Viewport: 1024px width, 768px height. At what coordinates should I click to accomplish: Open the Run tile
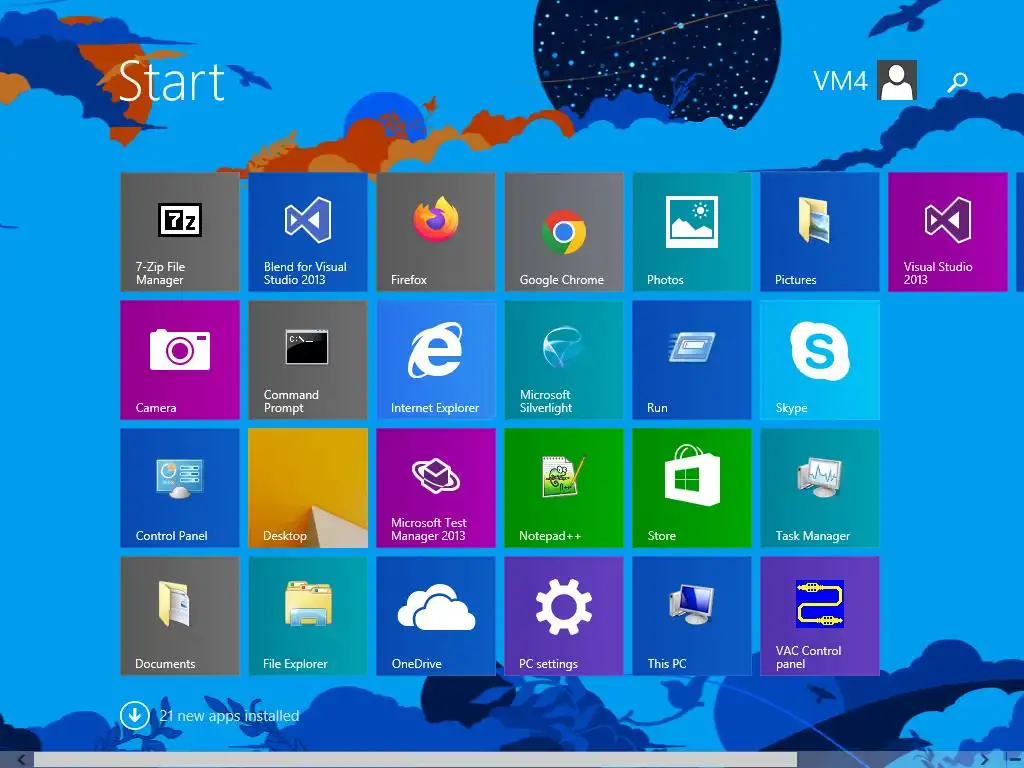pyautogui.click(x=692, y=360)
